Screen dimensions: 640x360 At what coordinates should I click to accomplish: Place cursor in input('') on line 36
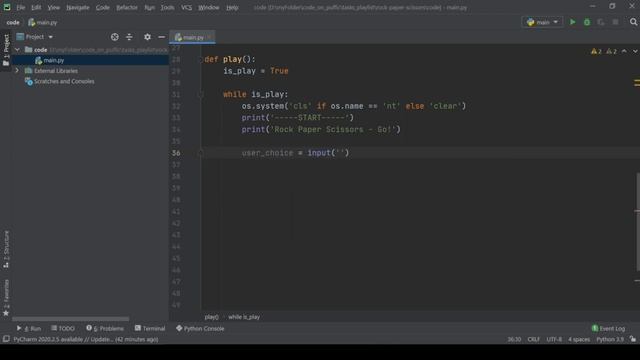pyautogui.click(x=340, y=153)
